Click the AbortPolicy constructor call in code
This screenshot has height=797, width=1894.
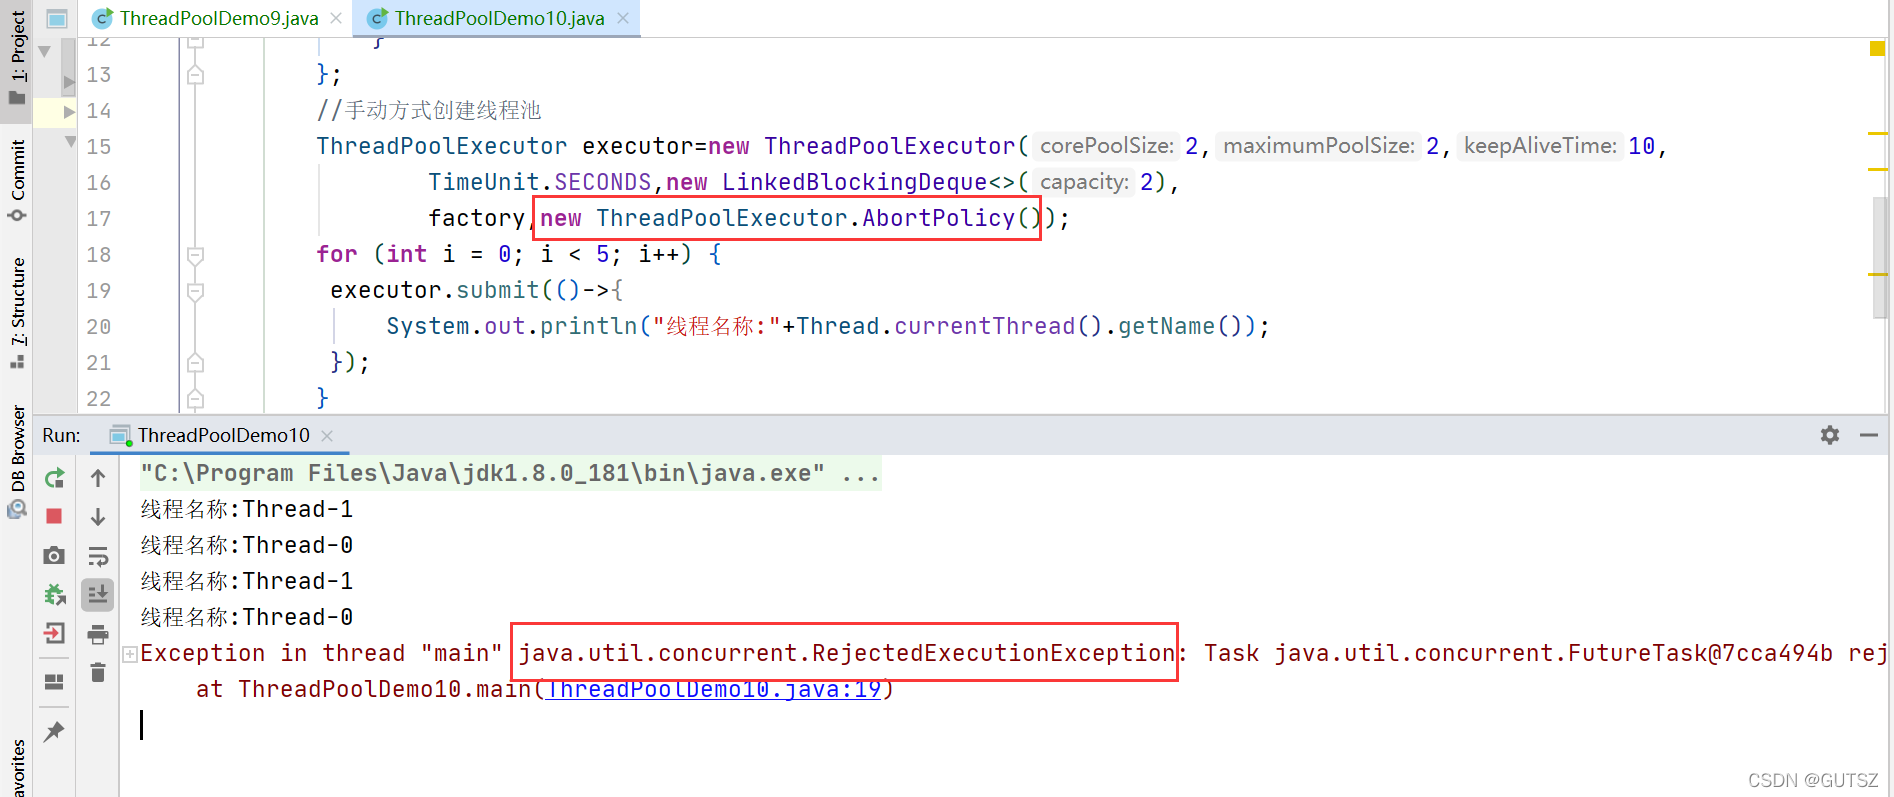[x=791, y=218]
